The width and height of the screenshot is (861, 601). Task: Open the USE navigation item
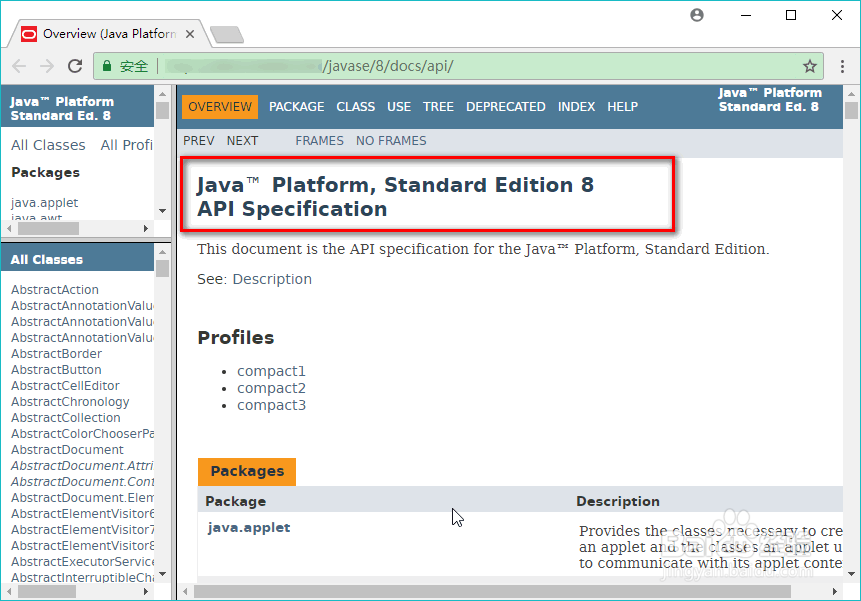pyautogui.click(x=399, y=106)
